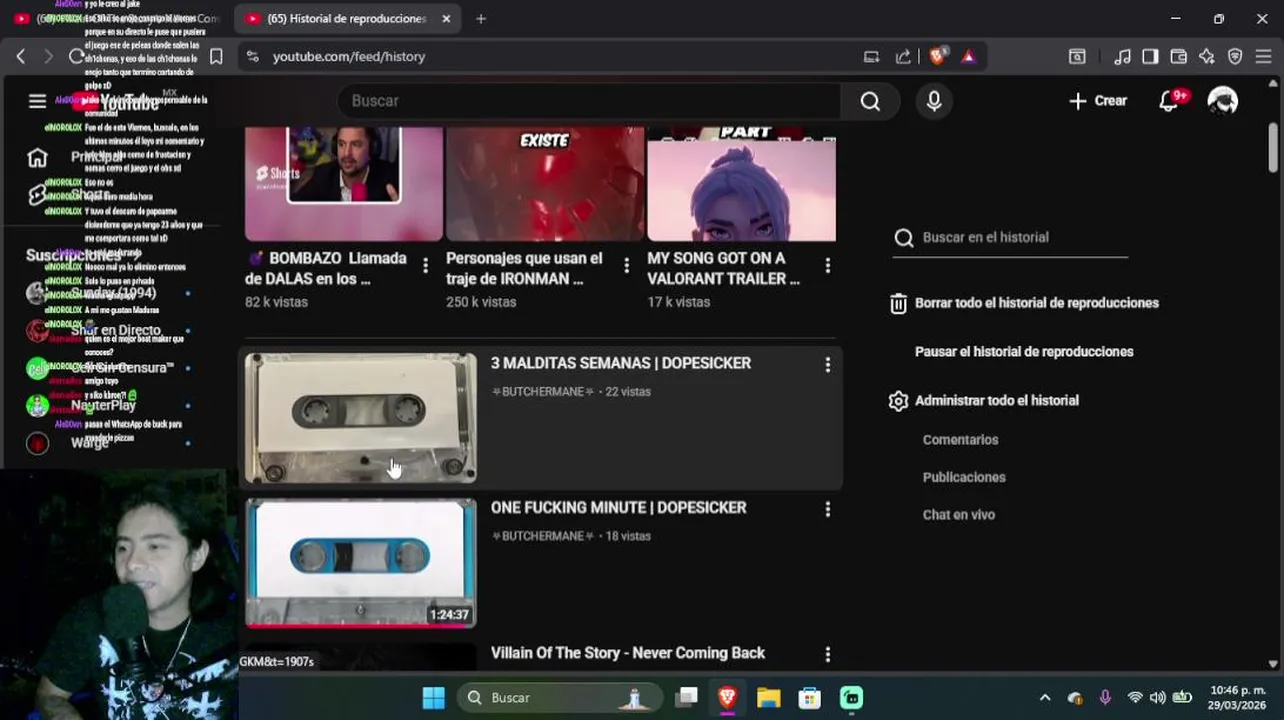
Task: Start voice search with the microphone icon
Action: 934,101
